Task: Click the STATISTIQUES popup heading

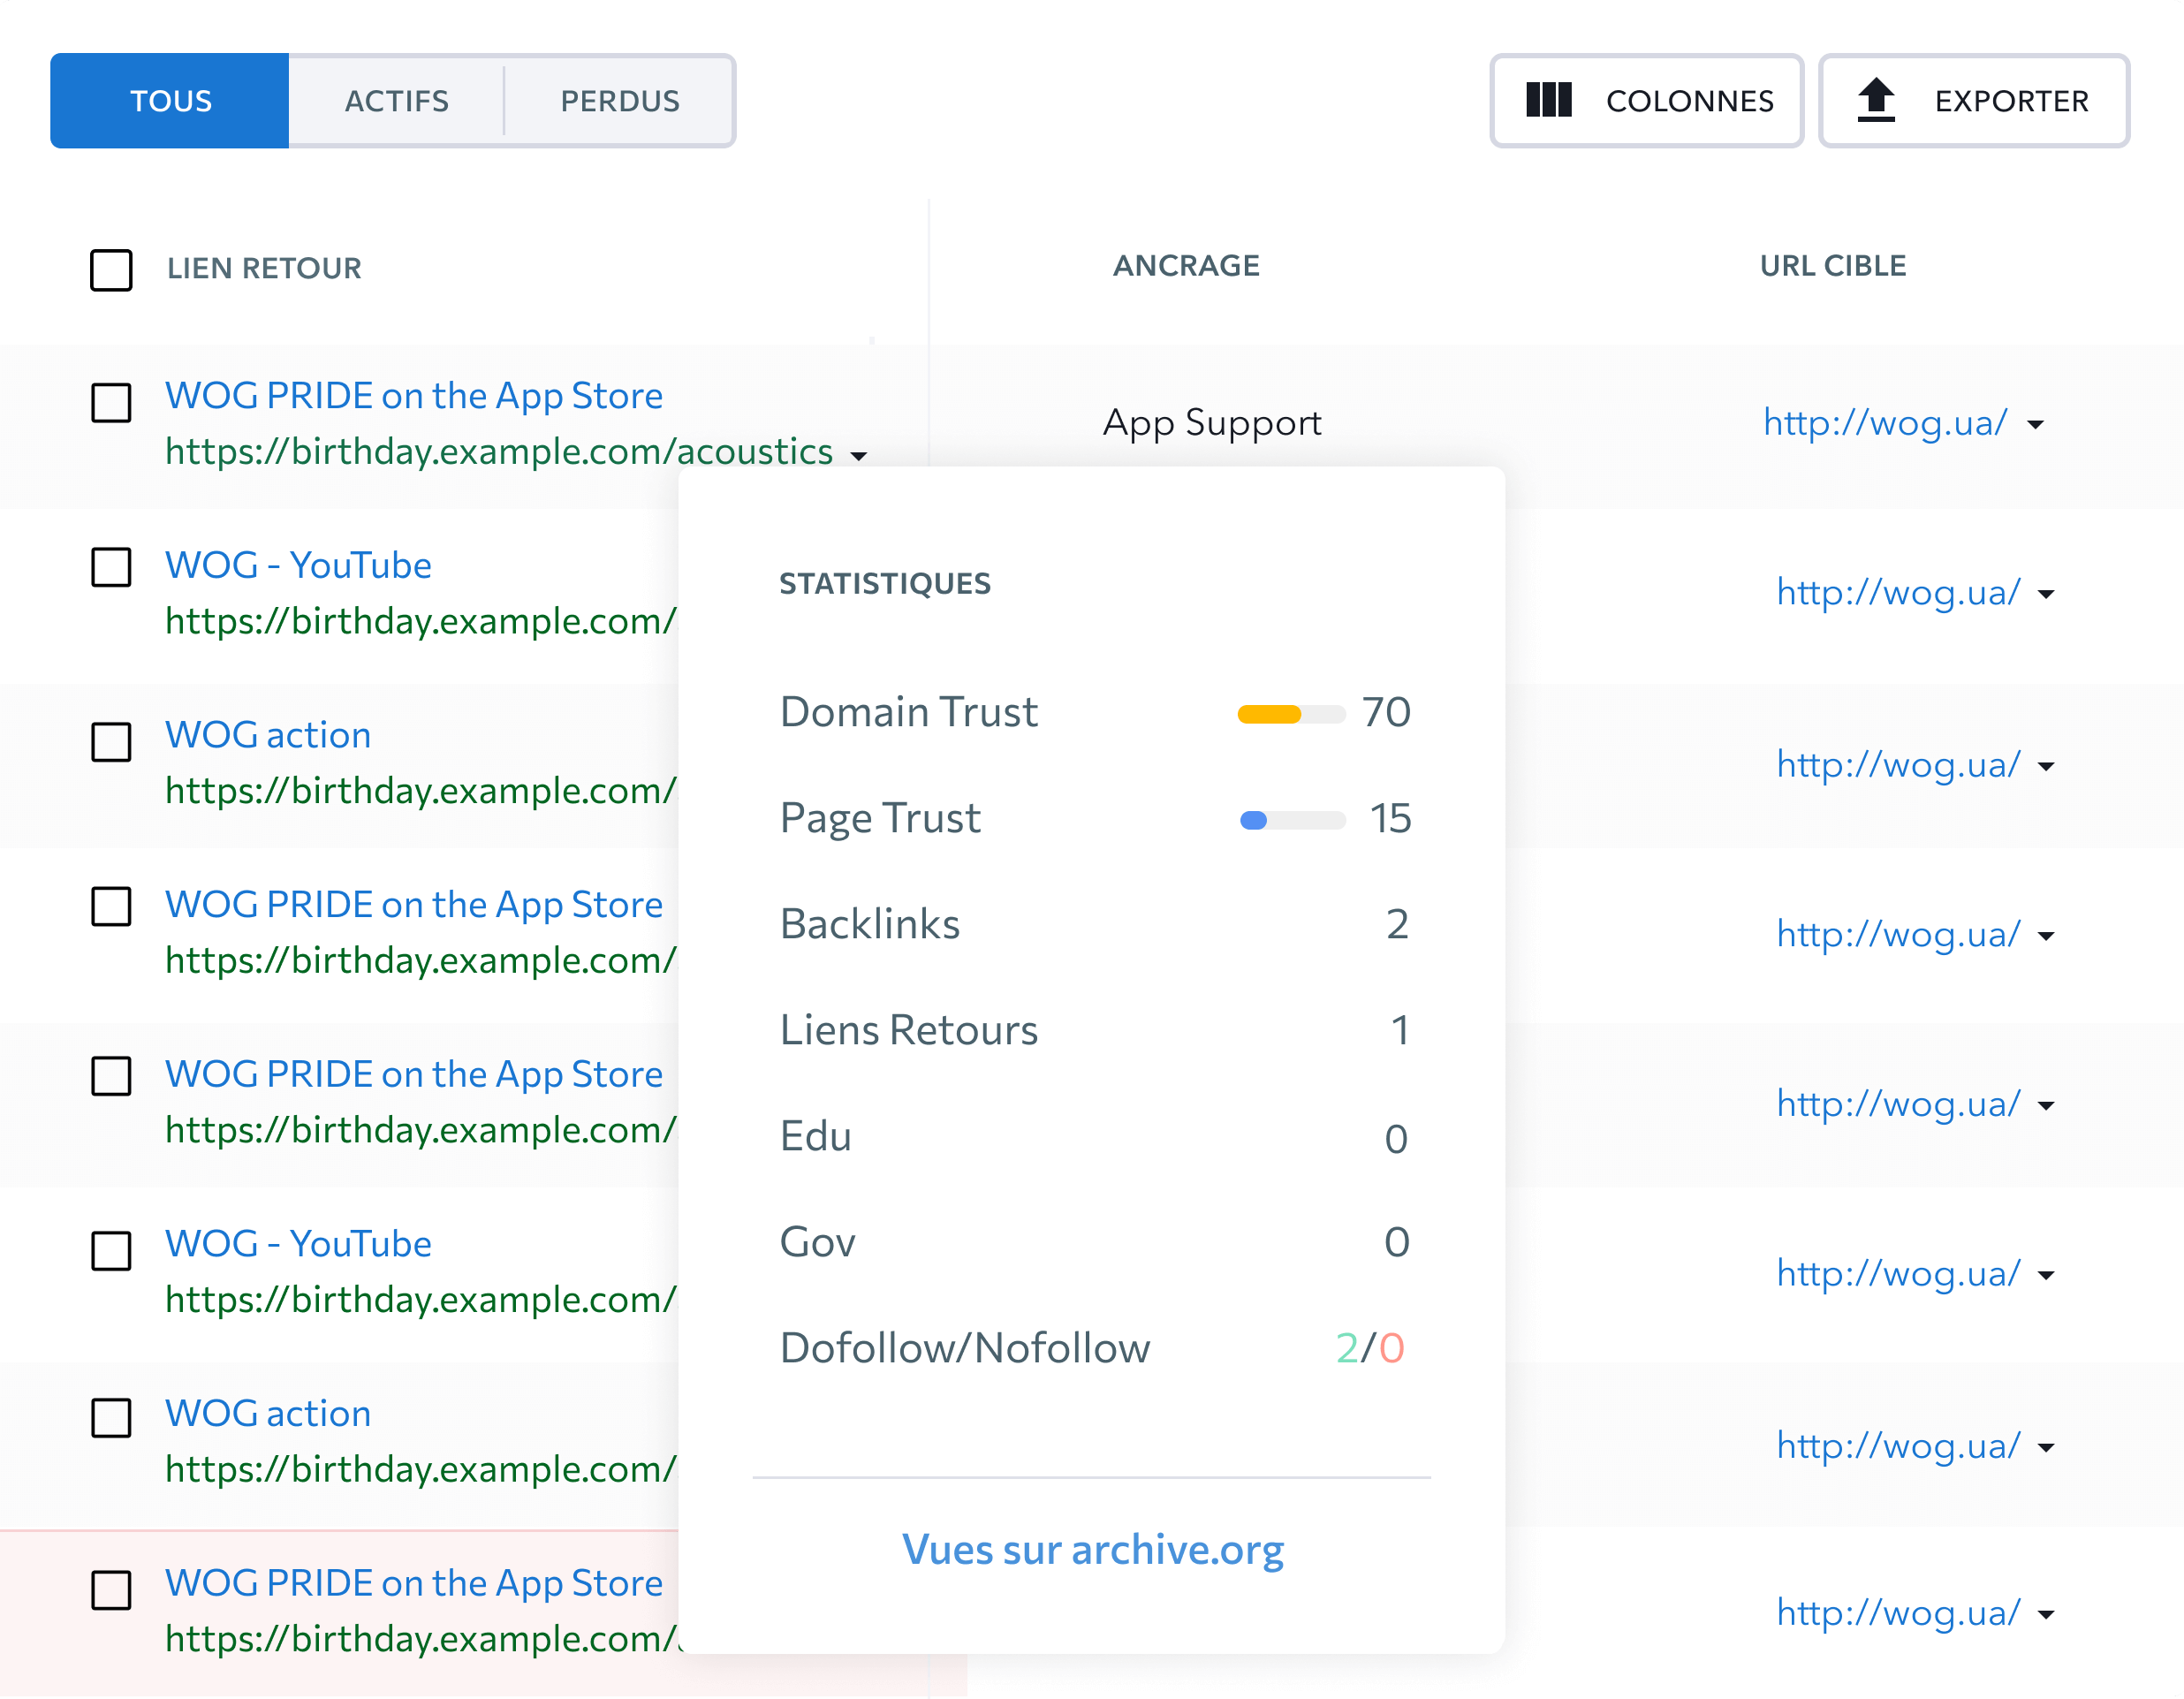Action: [x=885, y=583]
